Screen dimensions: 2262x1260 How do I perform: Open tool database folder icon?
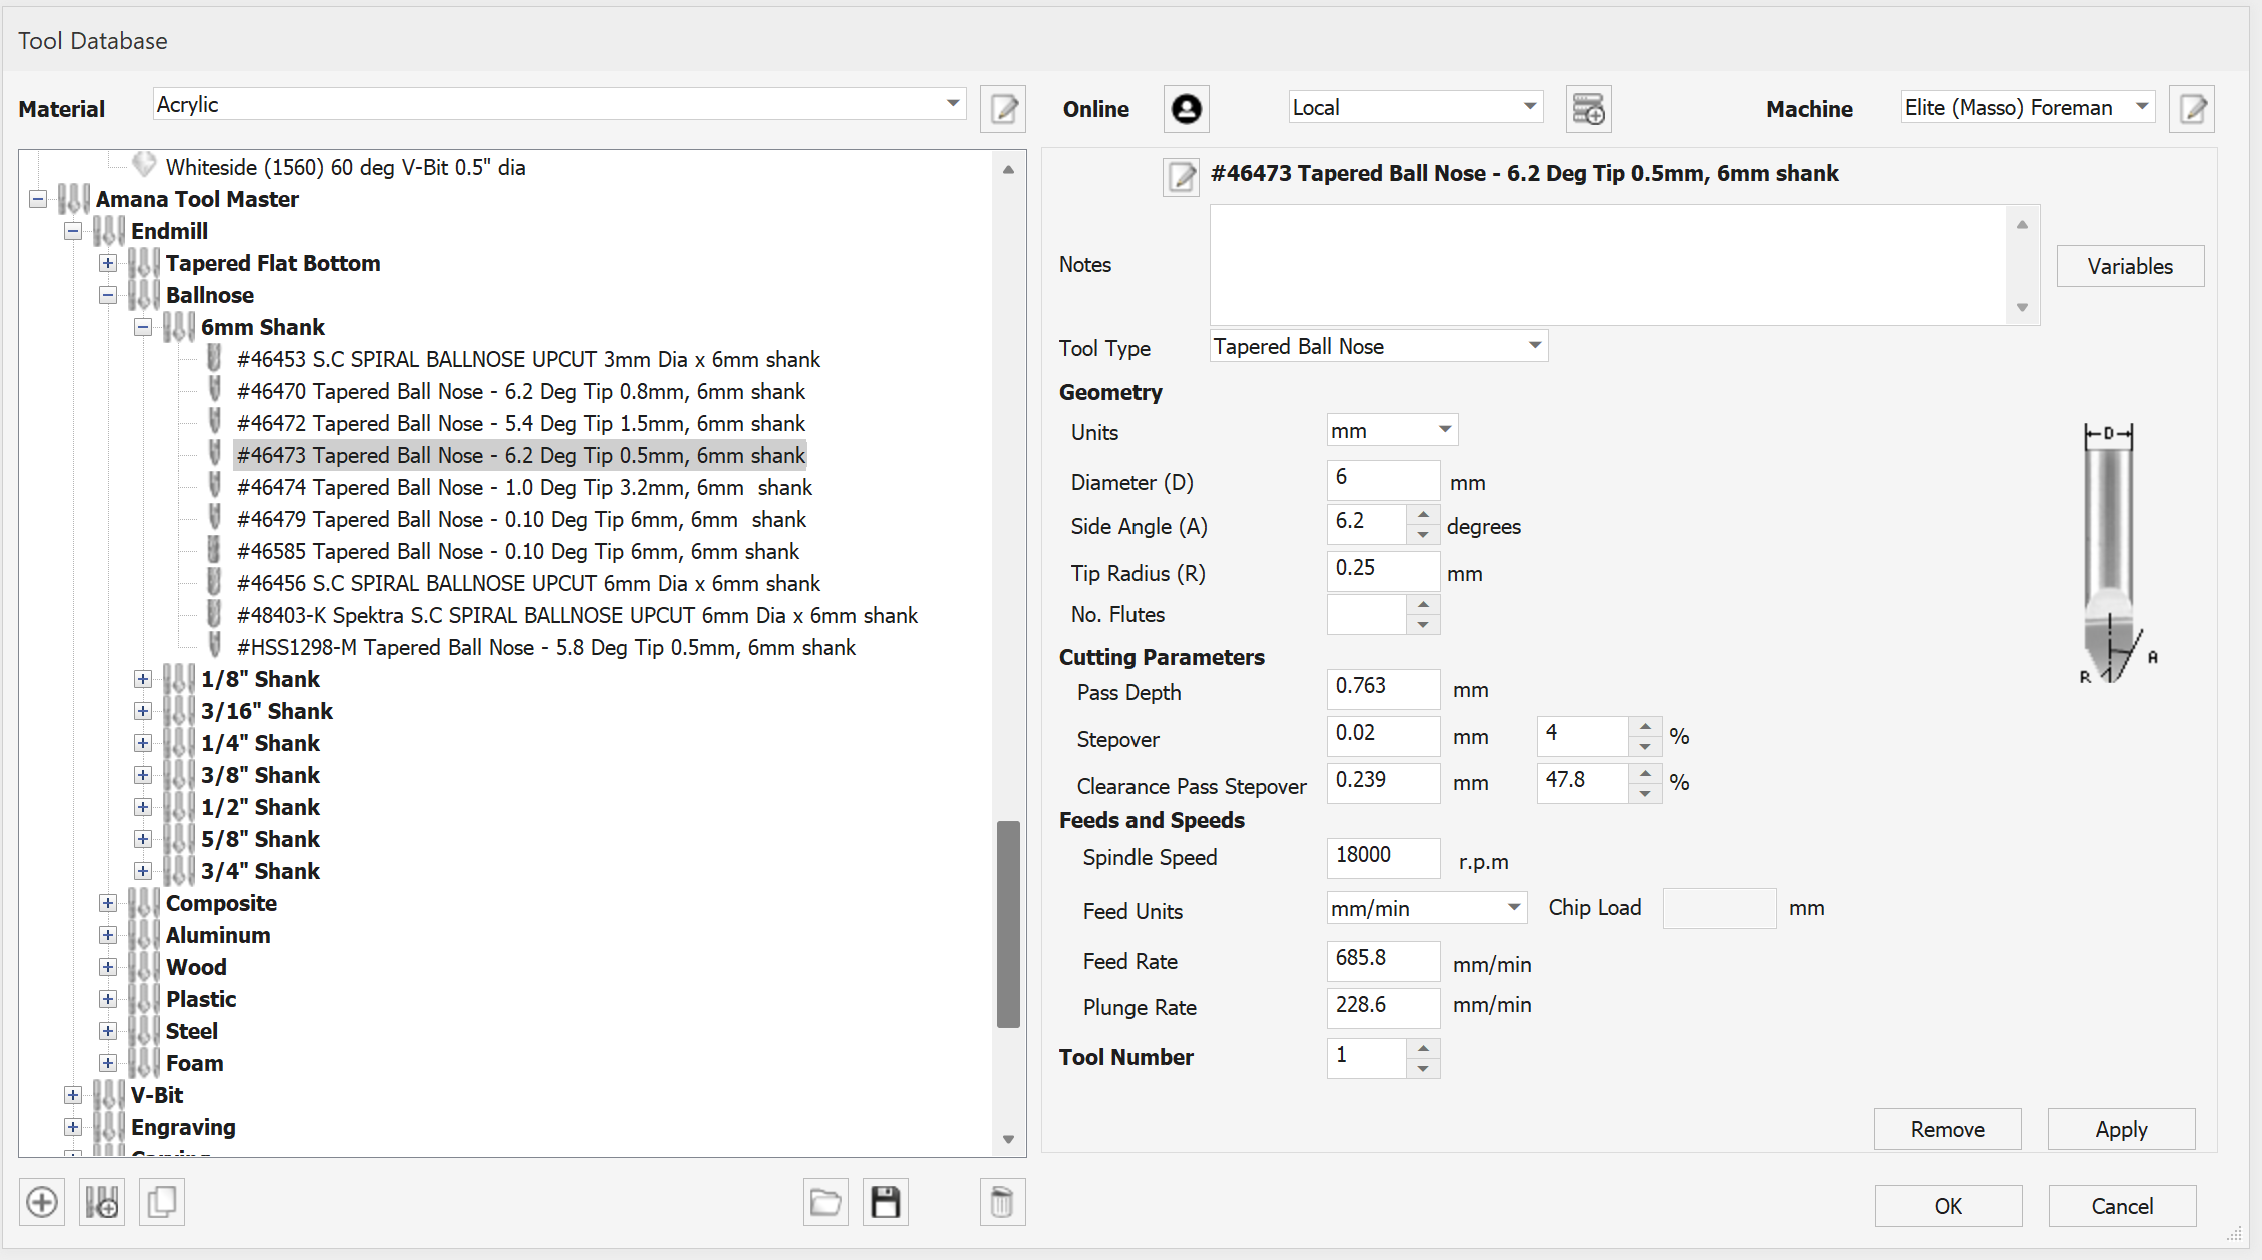tap(825, 1202)
